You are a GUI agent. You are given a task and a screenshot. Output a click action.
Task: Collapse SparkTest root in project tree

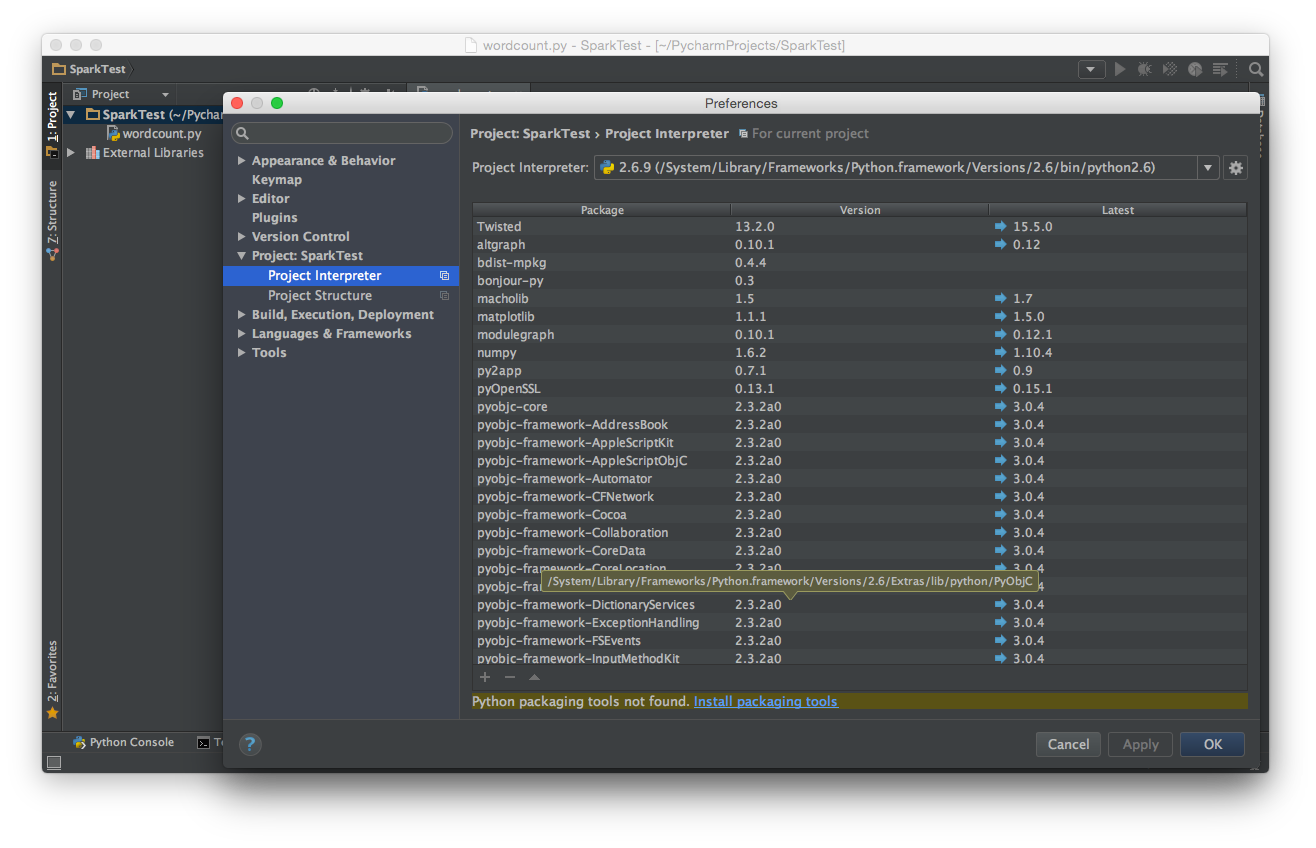pyautogui.click(x=71, y=115)
